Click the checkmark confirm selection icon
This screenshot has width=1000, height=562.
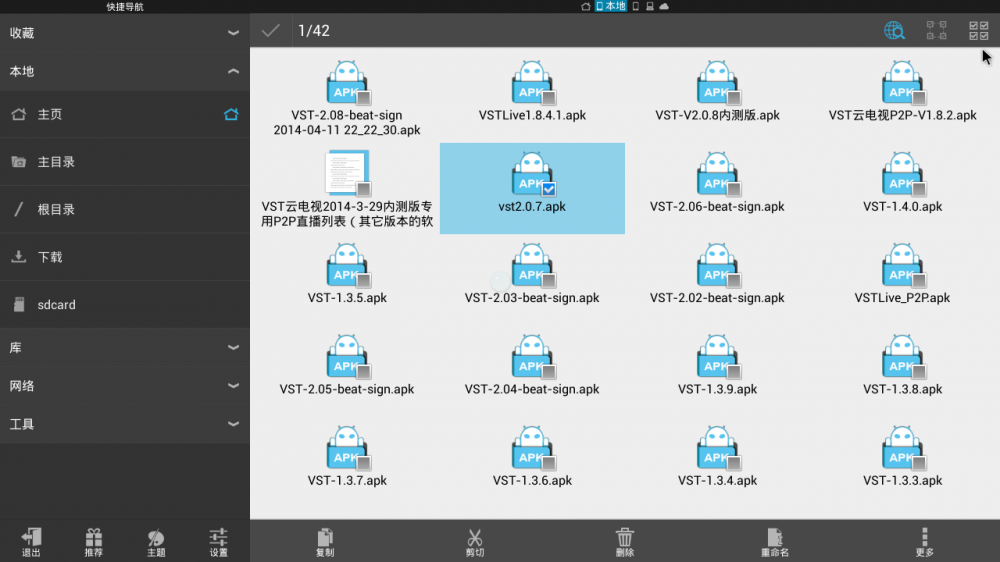point(270,31)
